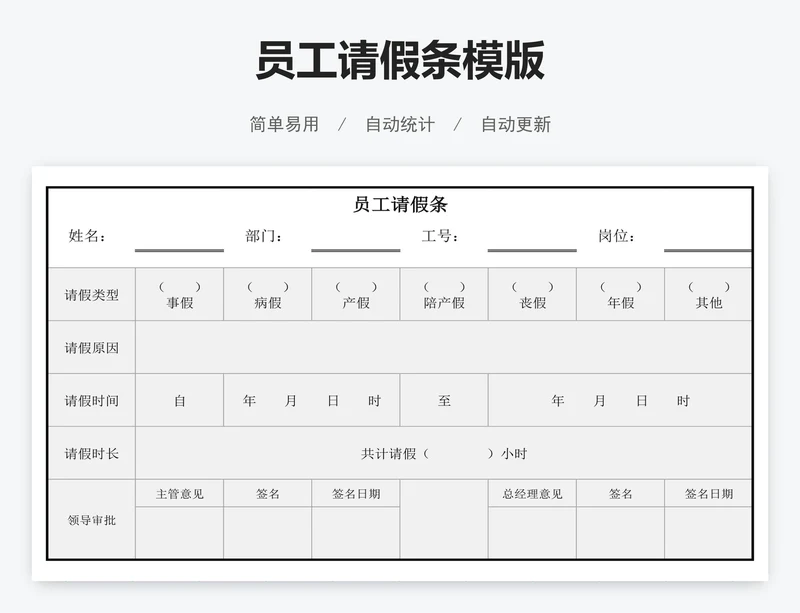Click the 工号: label

[440, 236]
